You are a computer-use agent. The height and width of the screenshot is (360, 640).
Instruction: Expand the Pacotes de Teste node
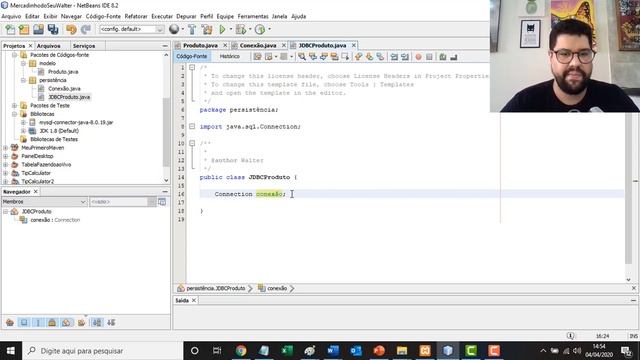[14, 105]
